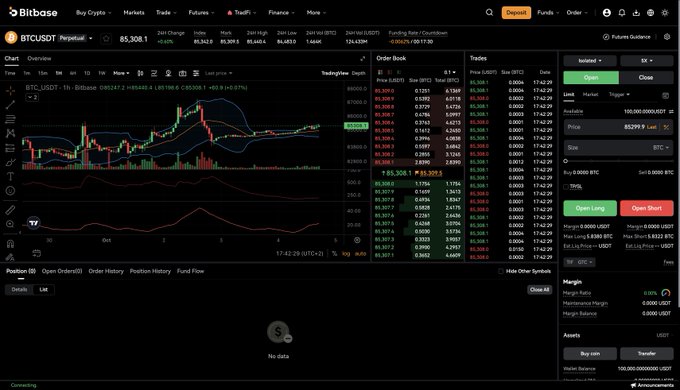Open the Markets menu item
Viewport: 680px width, 390px height.
134,13
